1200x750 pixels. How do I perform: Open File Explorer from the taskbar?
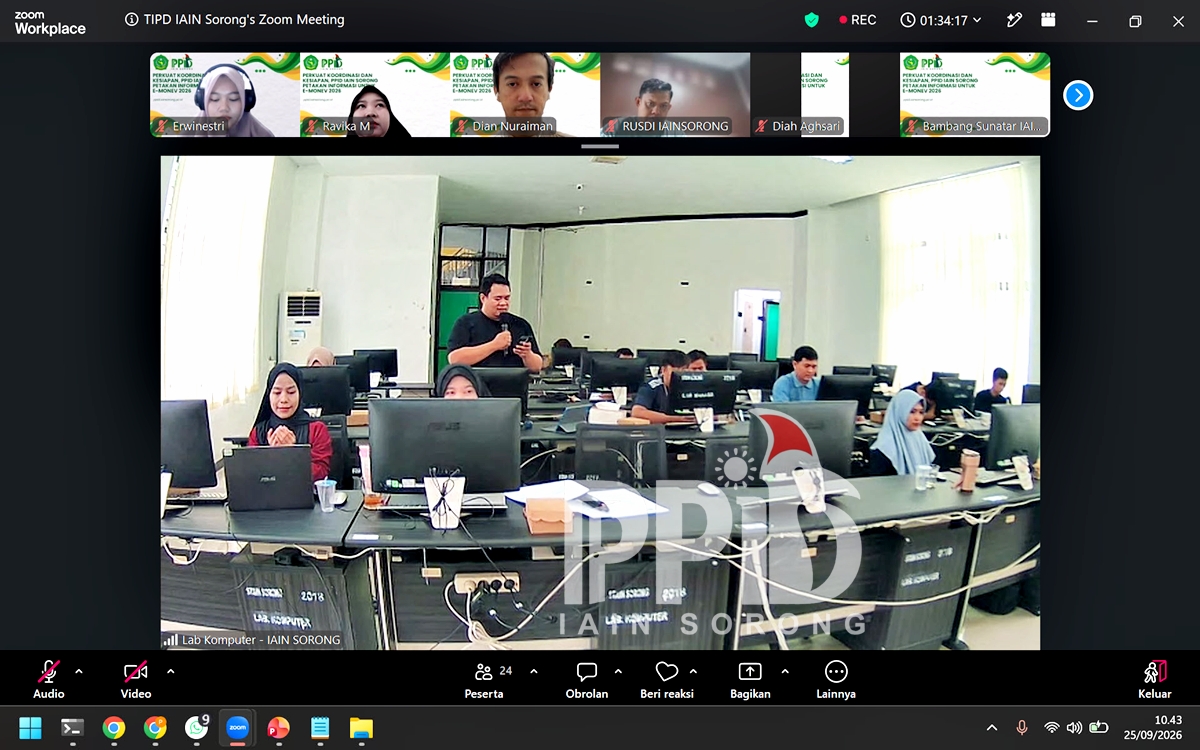point(361,727)
